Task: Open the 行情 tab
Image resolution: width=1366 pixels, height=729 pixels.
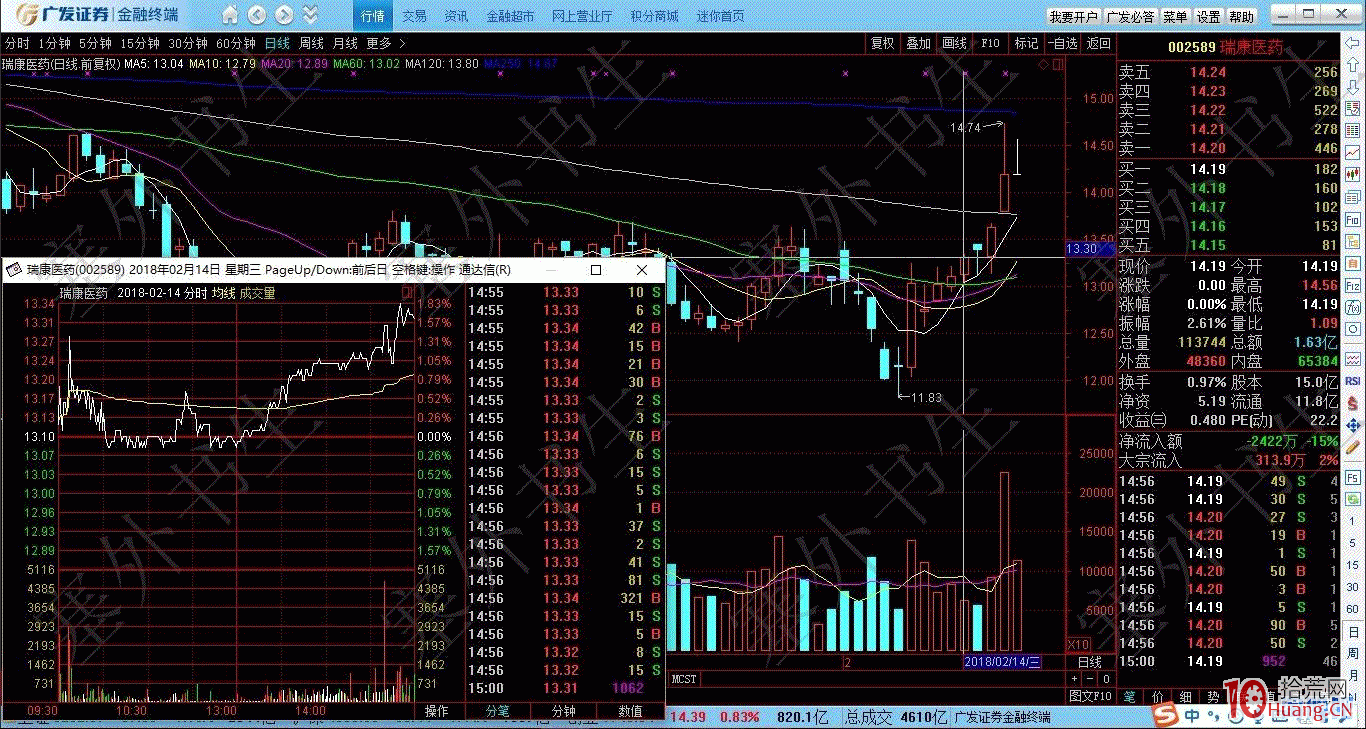Action: click(372, 17)
